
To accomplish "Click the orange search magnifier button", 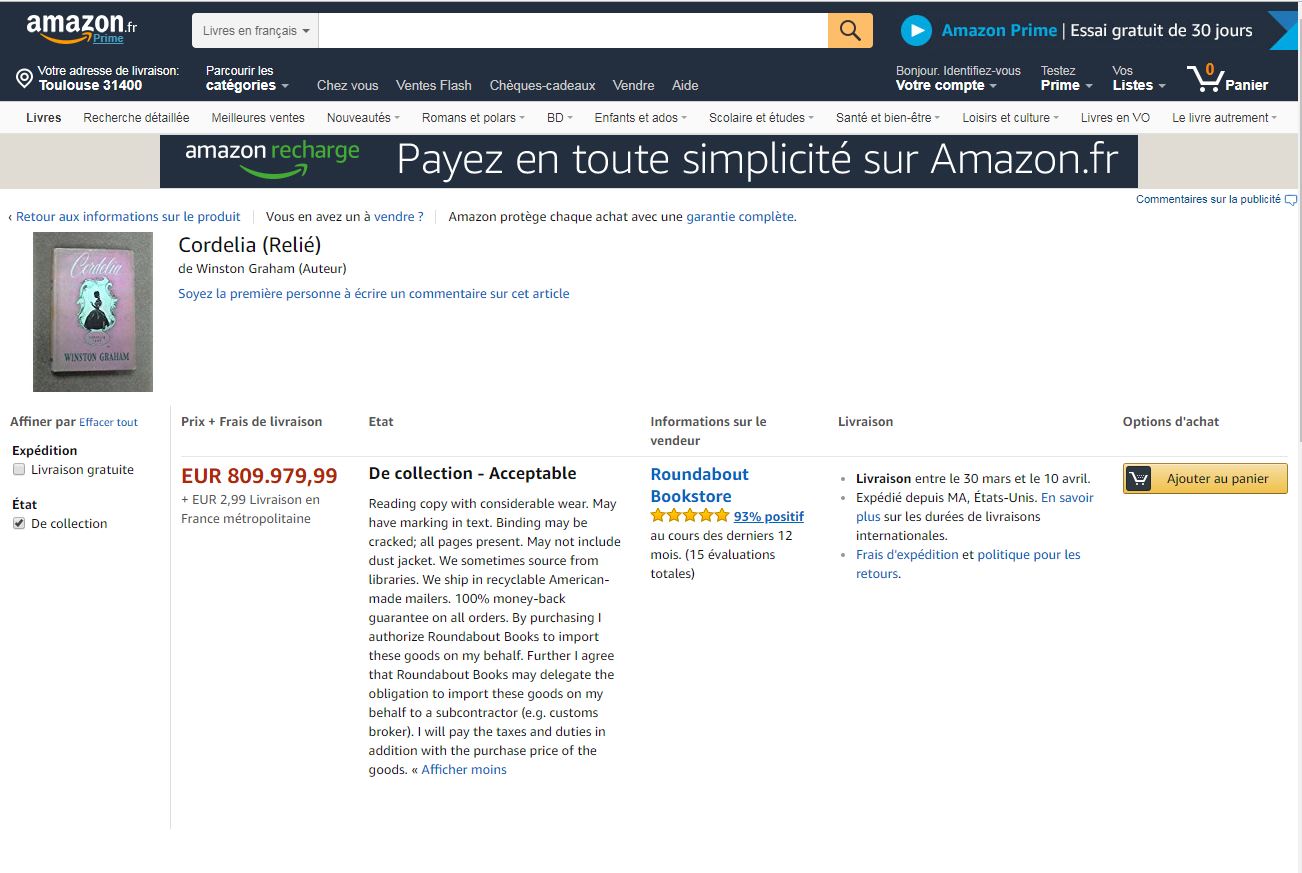I will coord(850,30).
